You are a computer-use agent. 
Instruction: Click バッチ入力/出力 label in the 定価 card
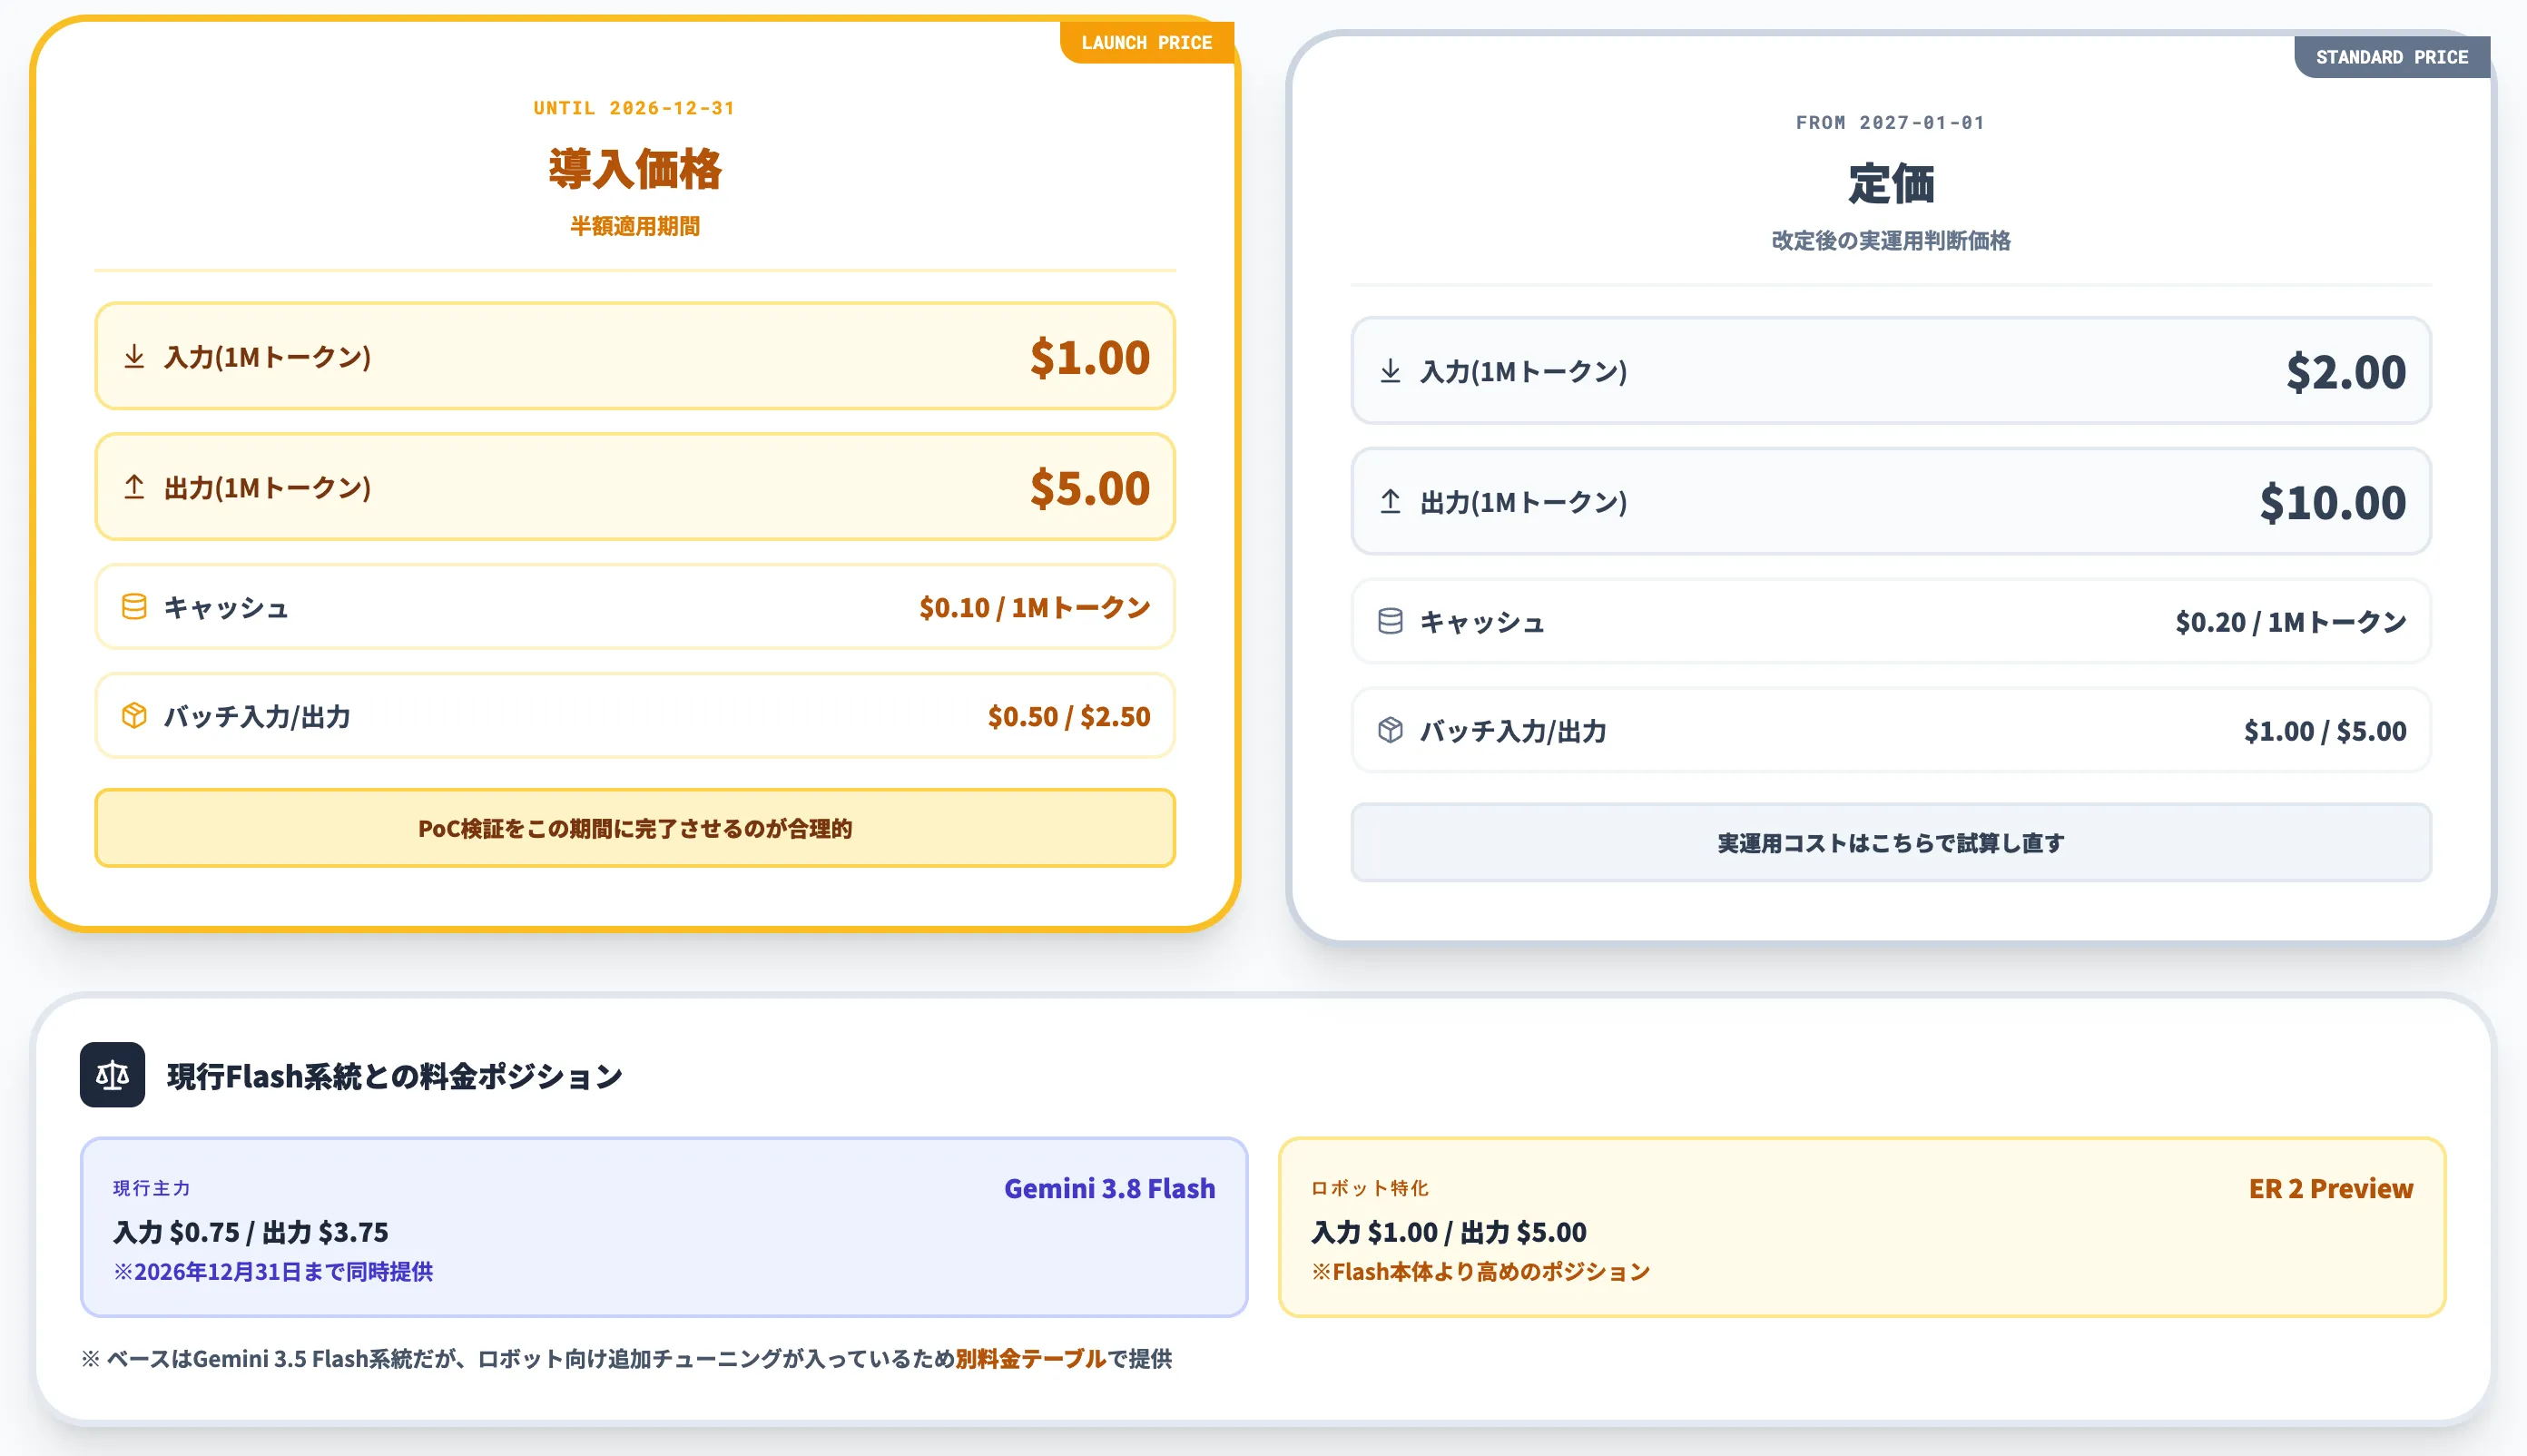pyautogui.click(x=1513, y=731)
